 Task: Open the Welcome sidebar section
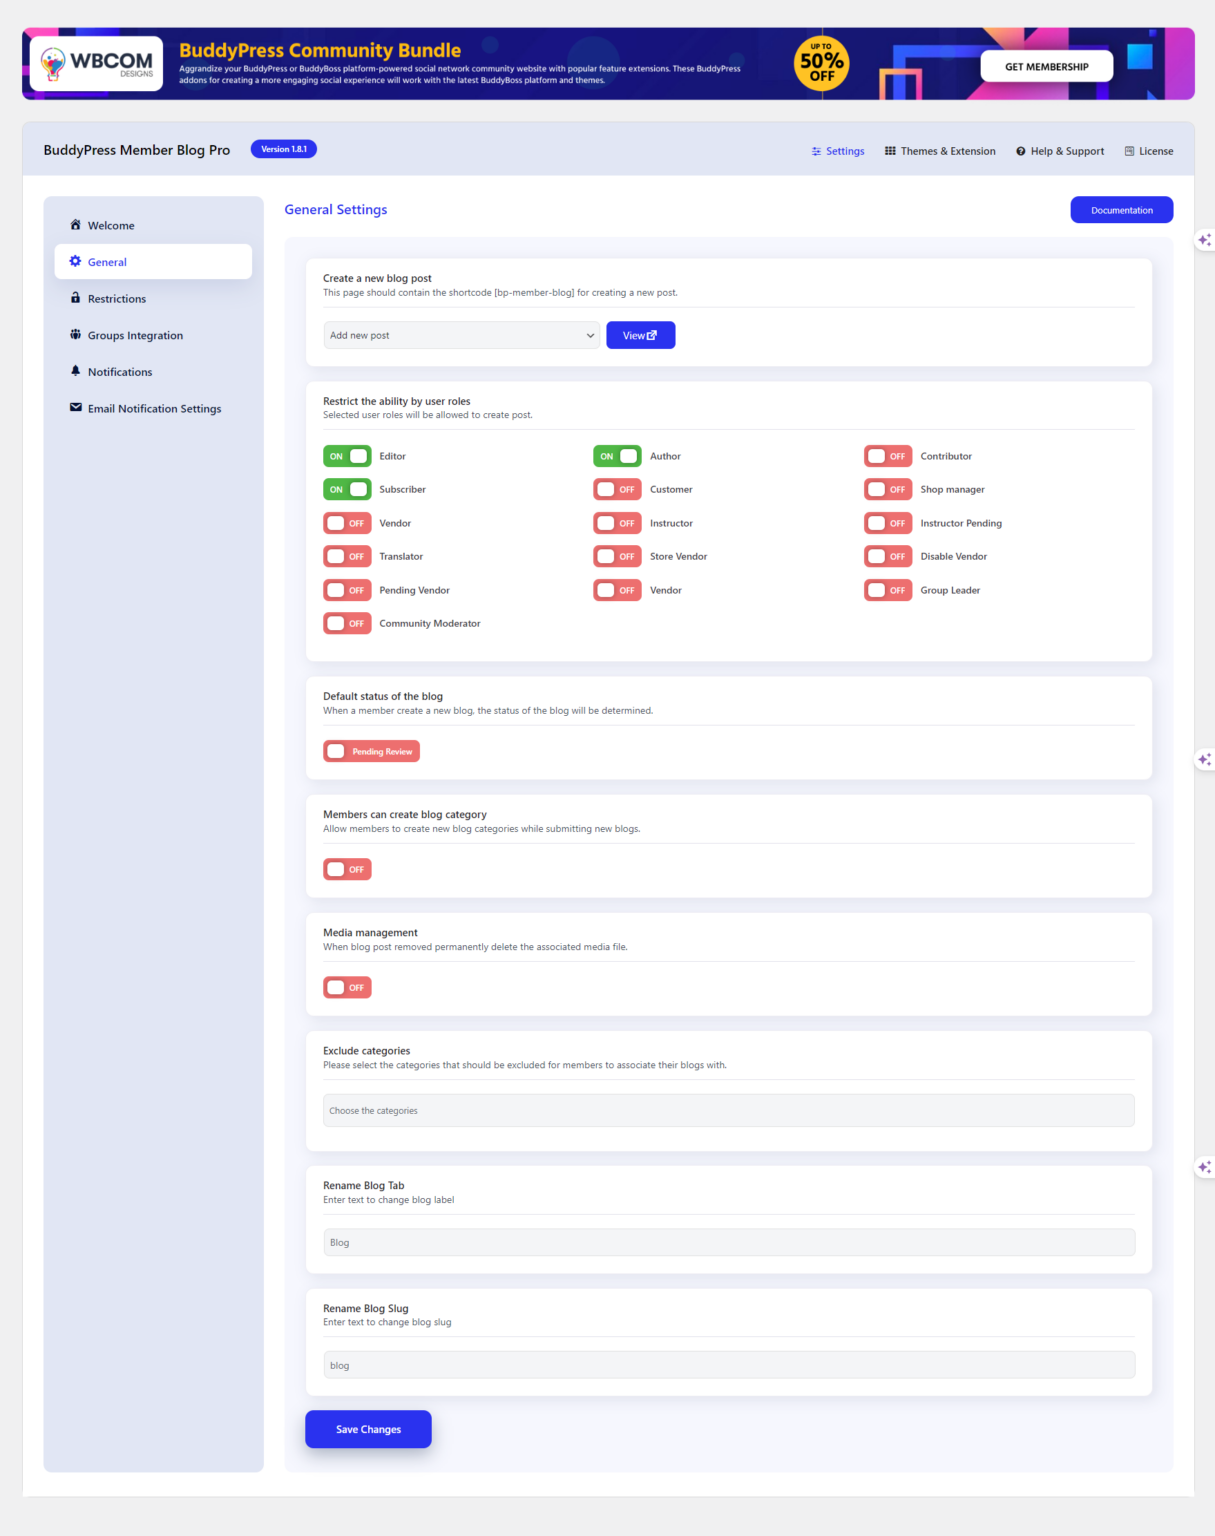109,225
